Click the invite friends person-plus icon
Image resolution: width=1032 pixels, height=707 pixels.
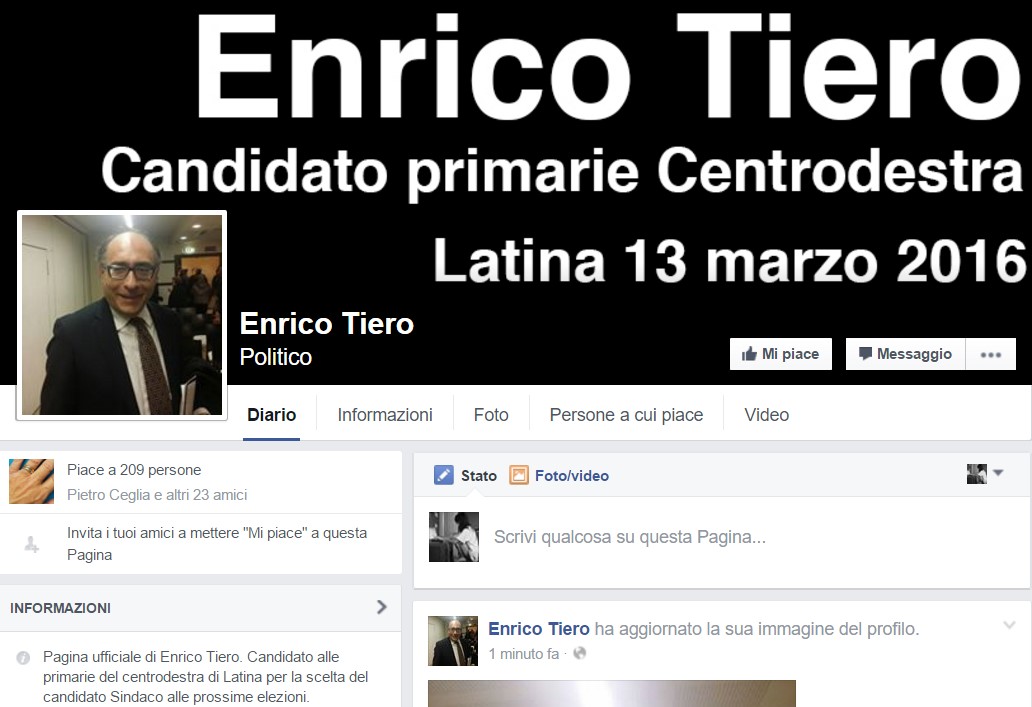32,544
